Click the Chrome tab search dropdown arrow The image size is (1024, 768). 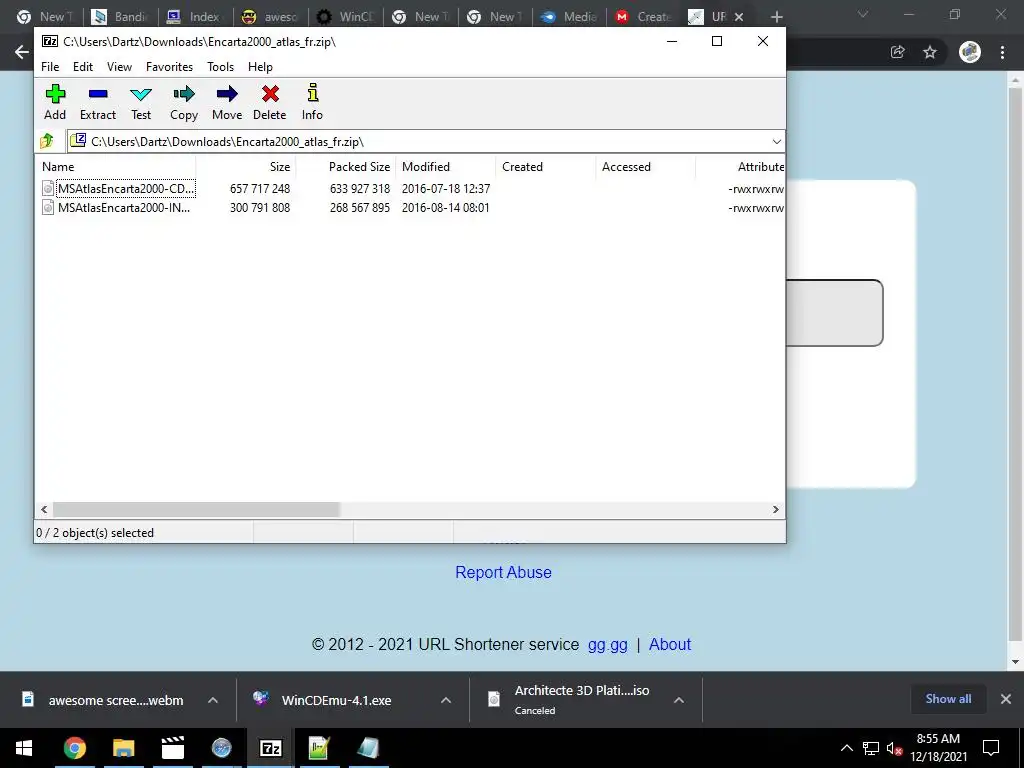point(863,14)
